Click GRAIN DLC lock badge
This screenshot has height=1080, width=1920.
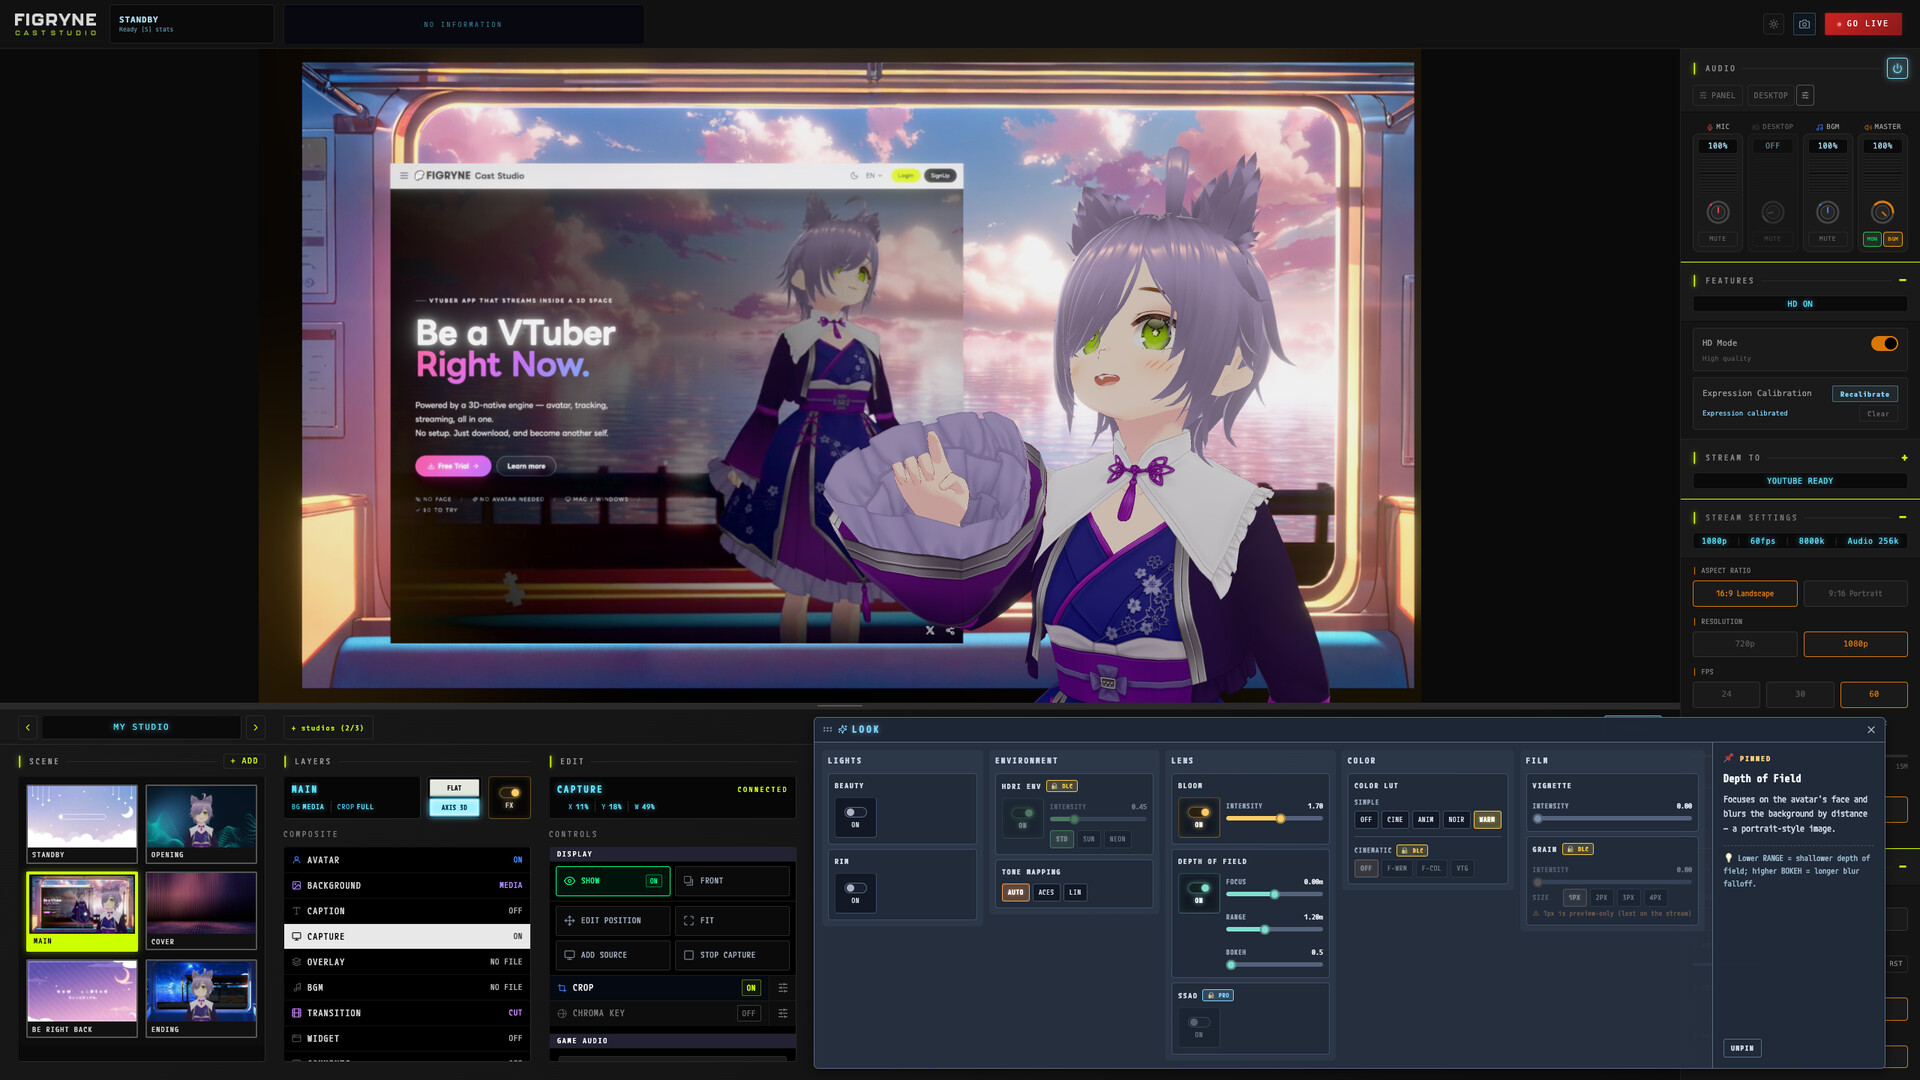(x=1578, y=849)
